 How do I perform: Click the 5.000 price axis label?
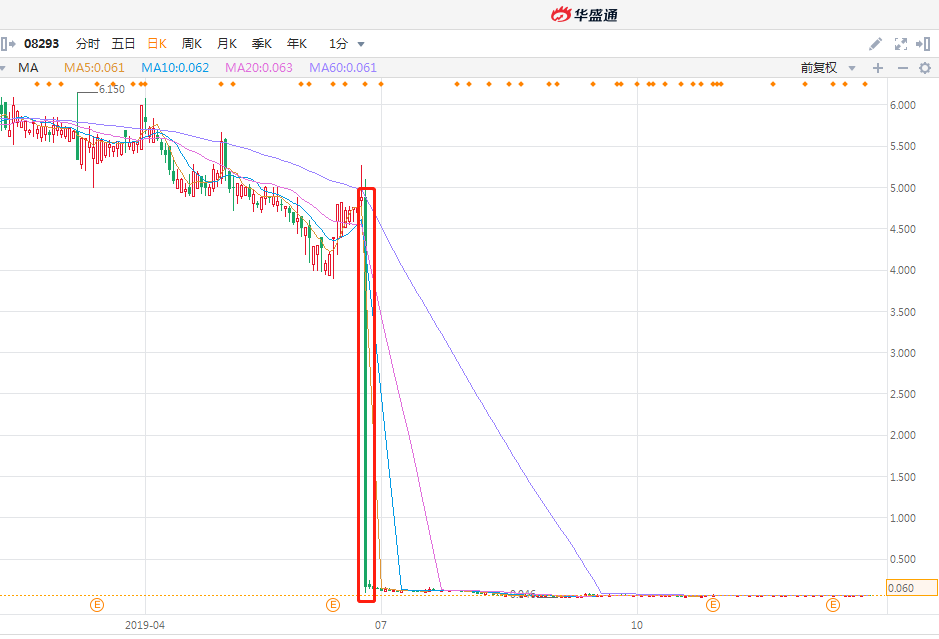902,188
